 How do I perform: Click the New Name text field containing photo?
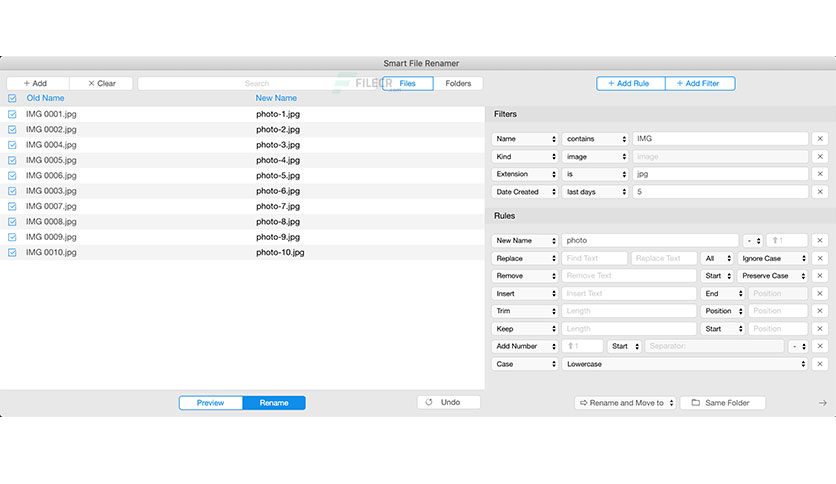click(x=650, y=240)
